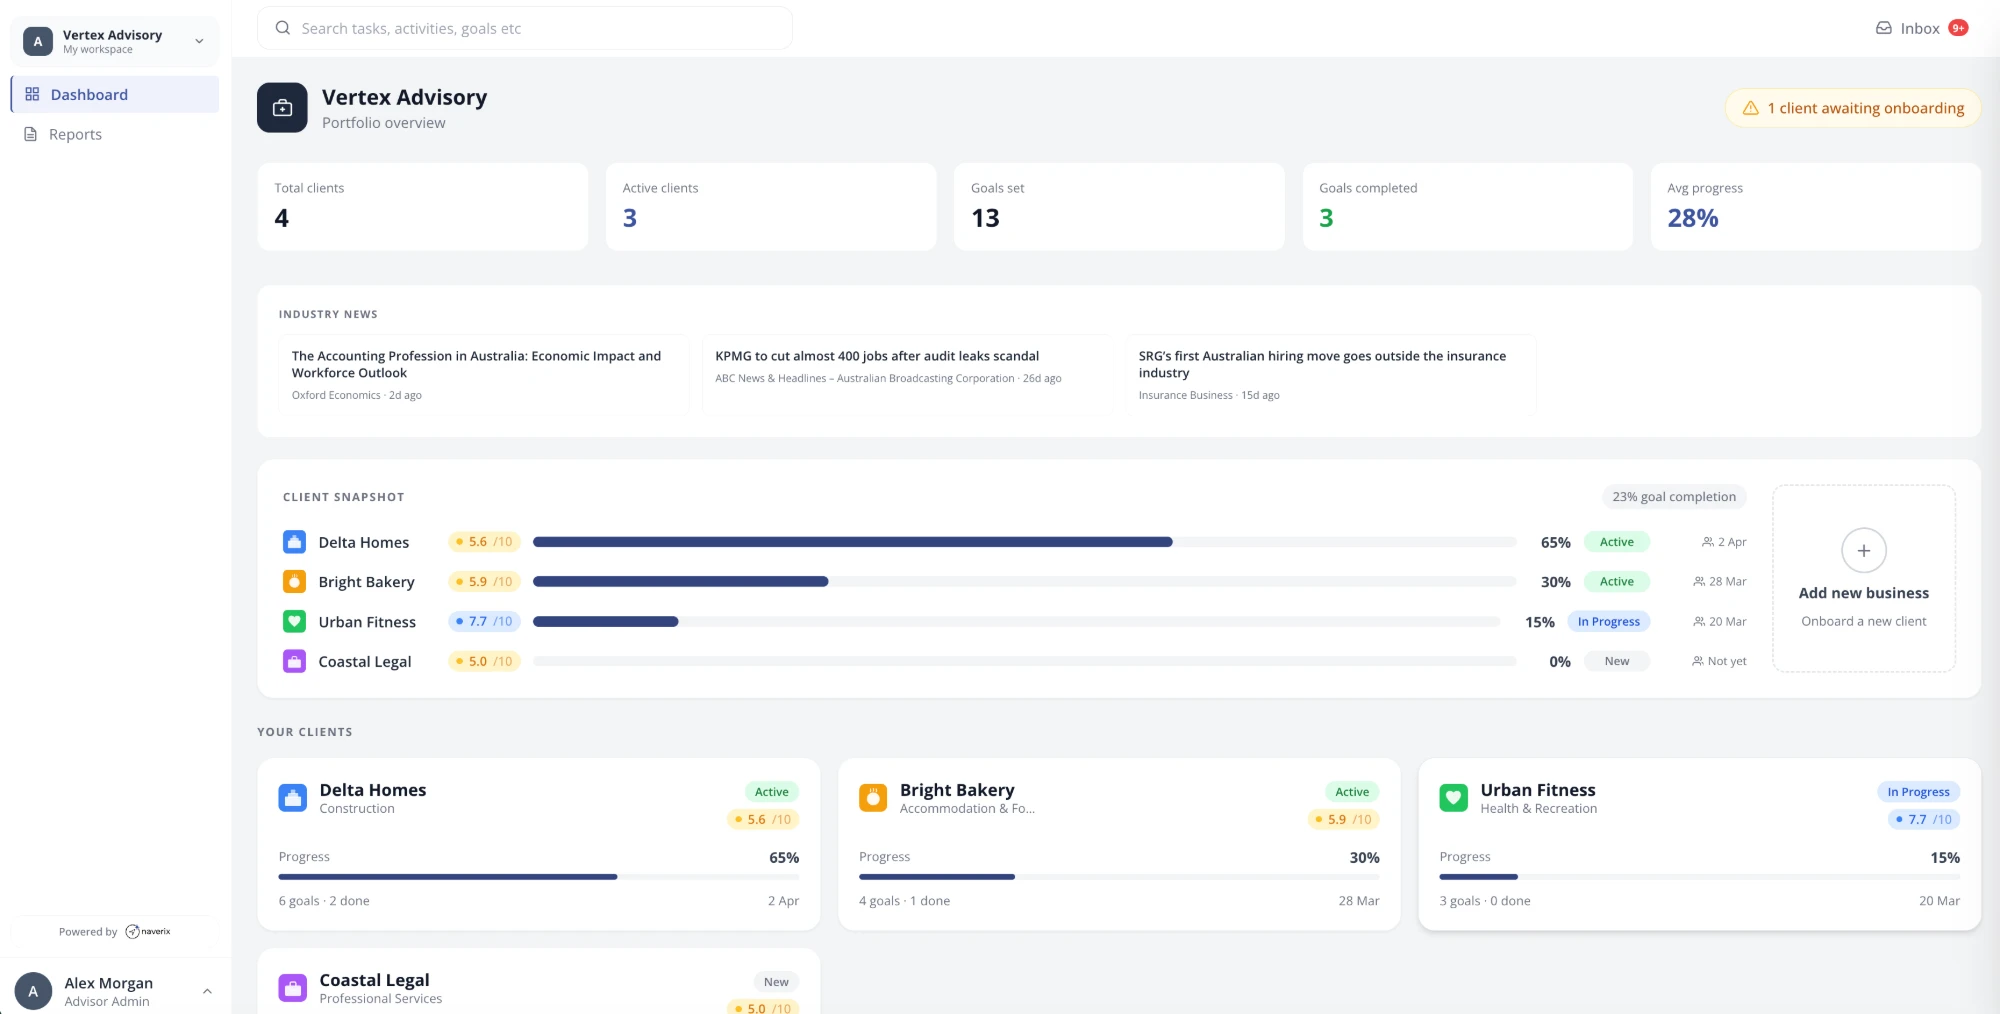Viewport: 2000px width, 1014px height.
Task: Click the Urban Fitness snapshot progress bar
Action: pyautogui.click(x=1016, y=622)
